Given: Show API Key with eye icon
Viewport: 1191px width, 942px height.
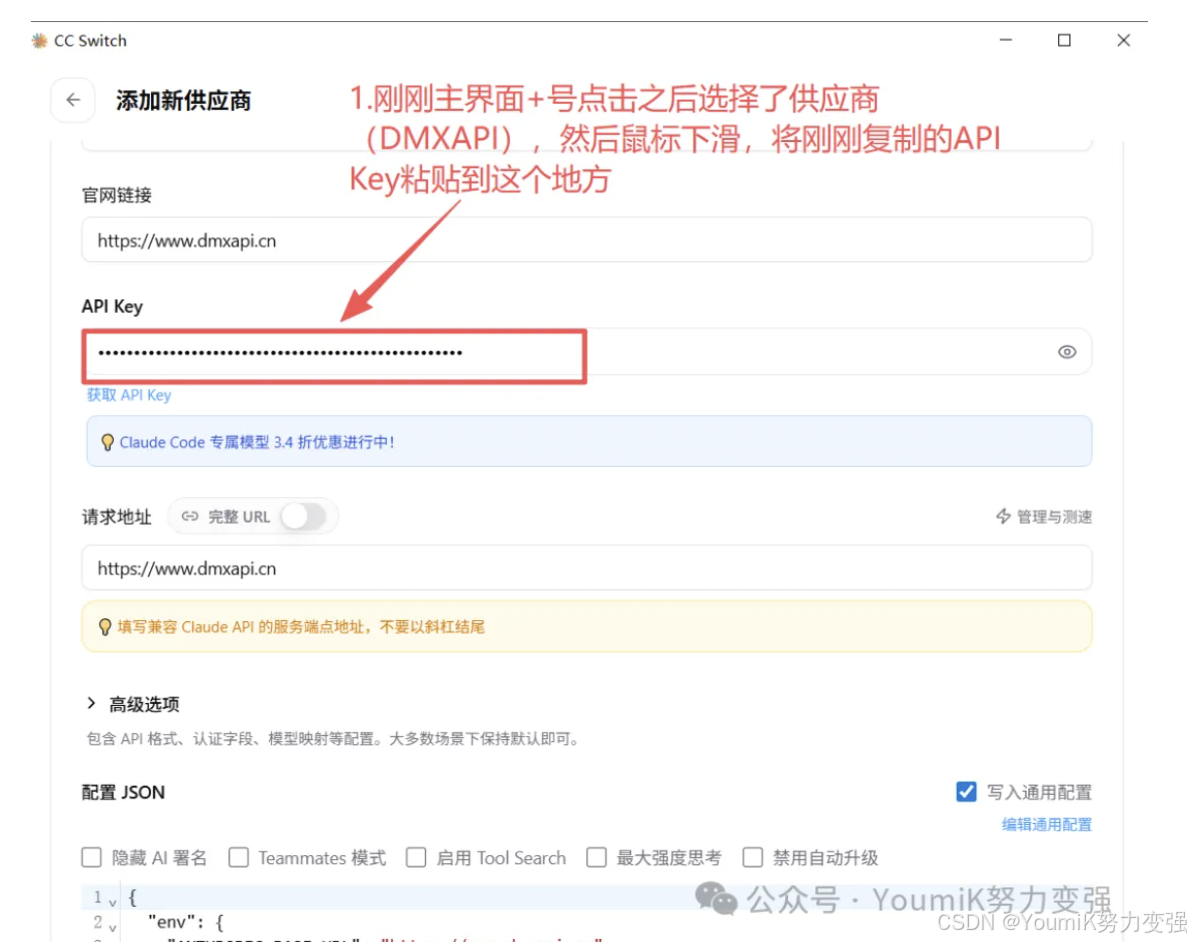Looking at the screenshot, I should pos(1066,352).
